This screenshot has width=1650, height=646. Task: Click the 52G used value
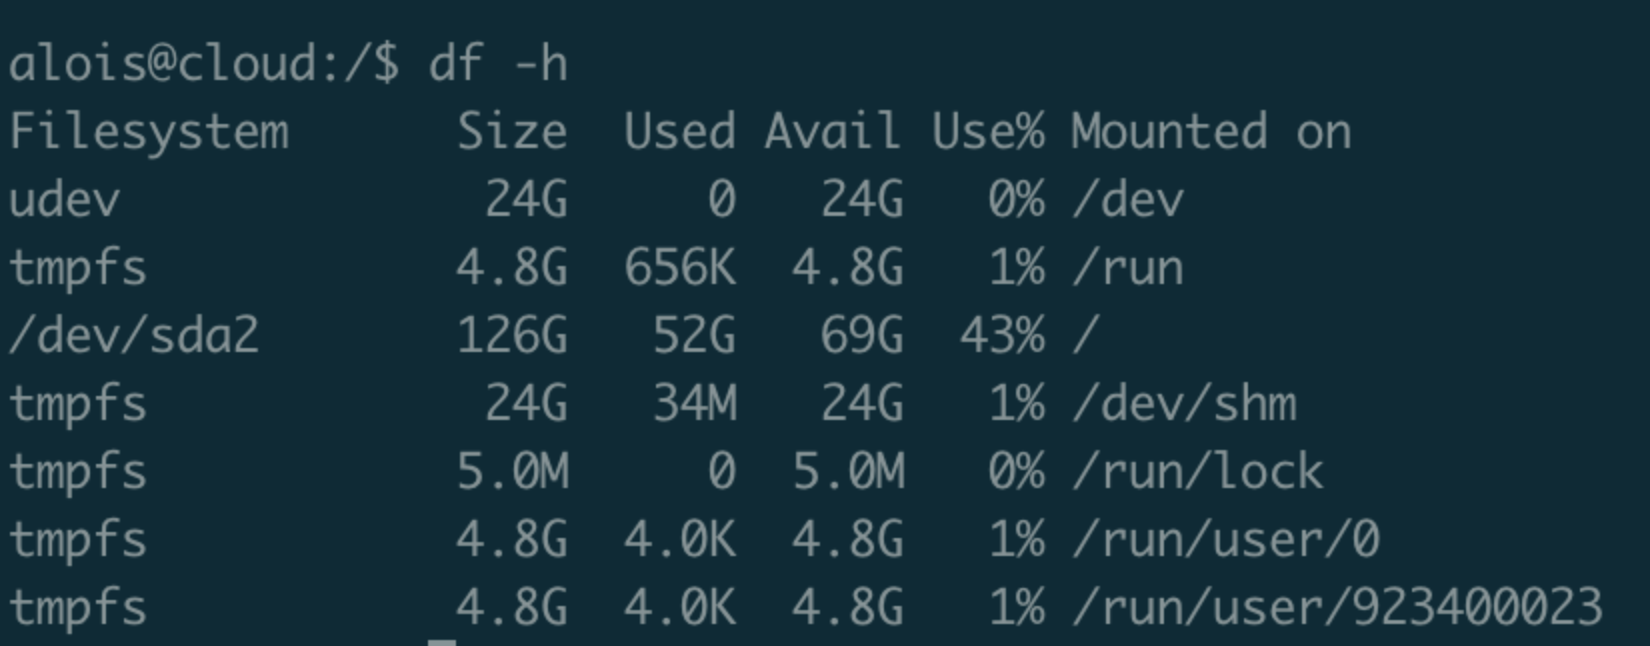tap(694, 335)
